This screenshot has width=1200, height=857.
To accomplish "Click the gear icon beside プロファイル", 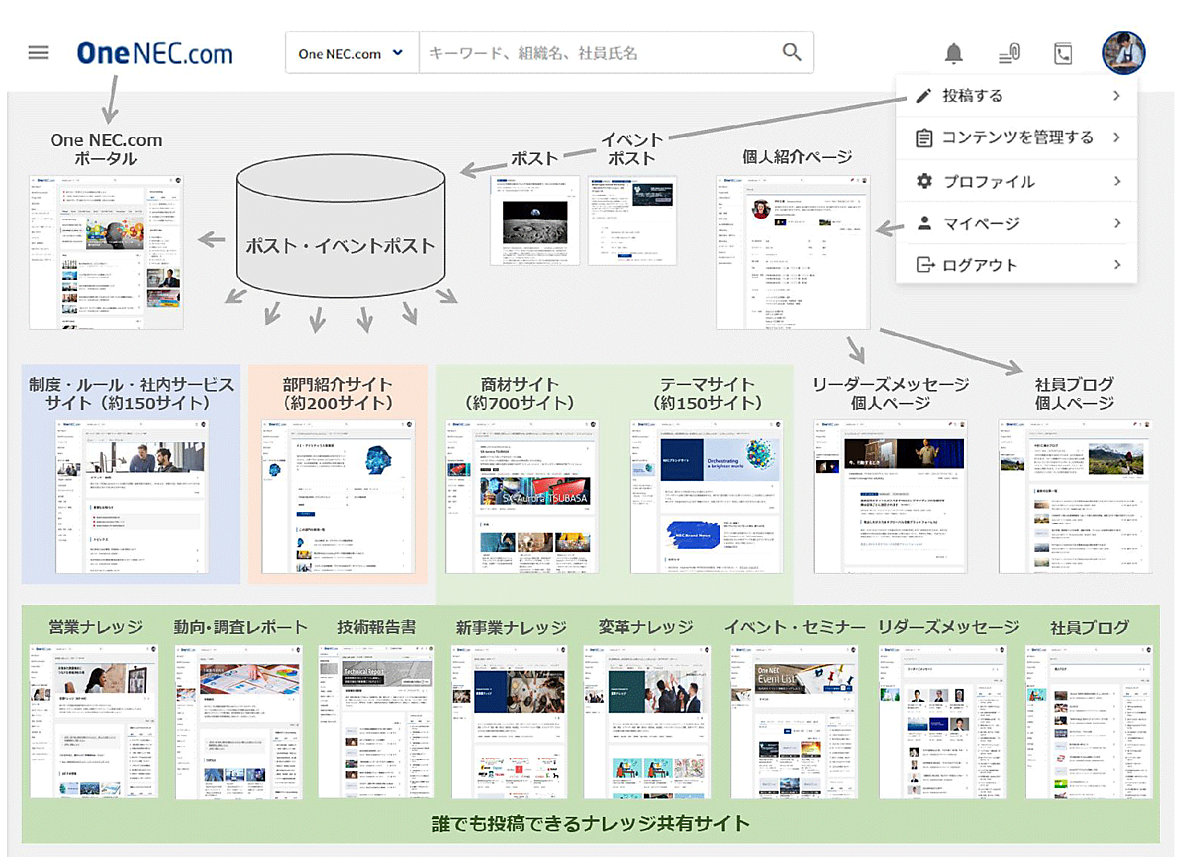I will pos(924,181).
